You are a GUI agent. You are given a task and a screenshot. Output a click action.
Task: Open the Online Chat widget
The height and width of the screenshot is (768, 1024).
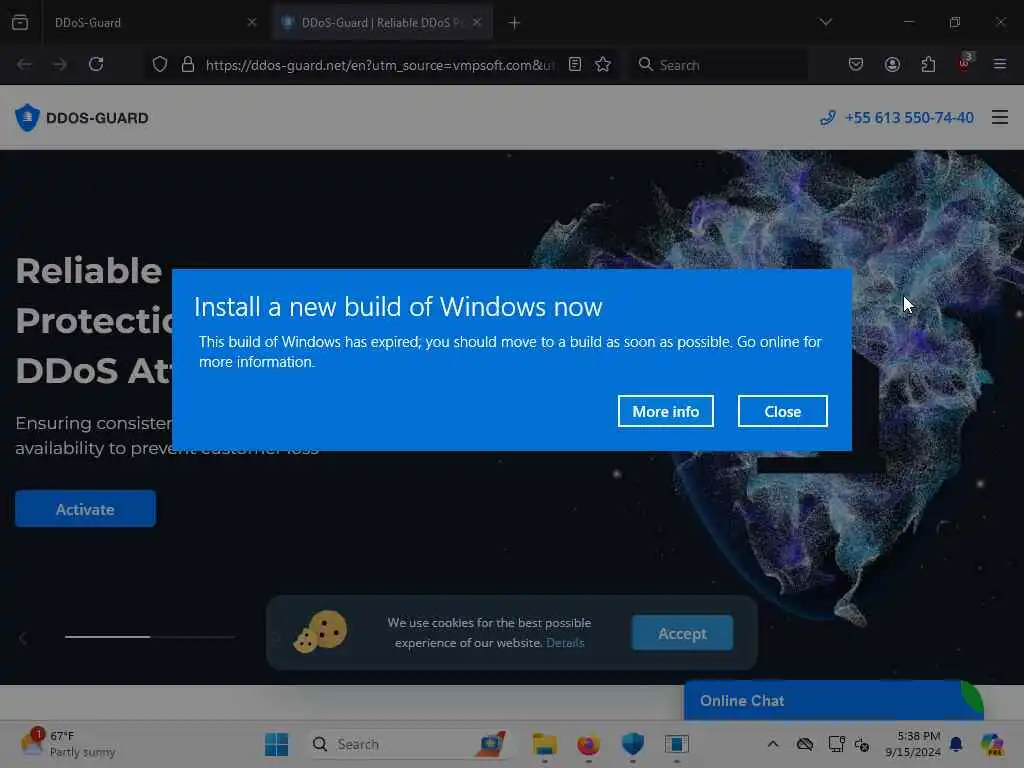tap(833, 701)
